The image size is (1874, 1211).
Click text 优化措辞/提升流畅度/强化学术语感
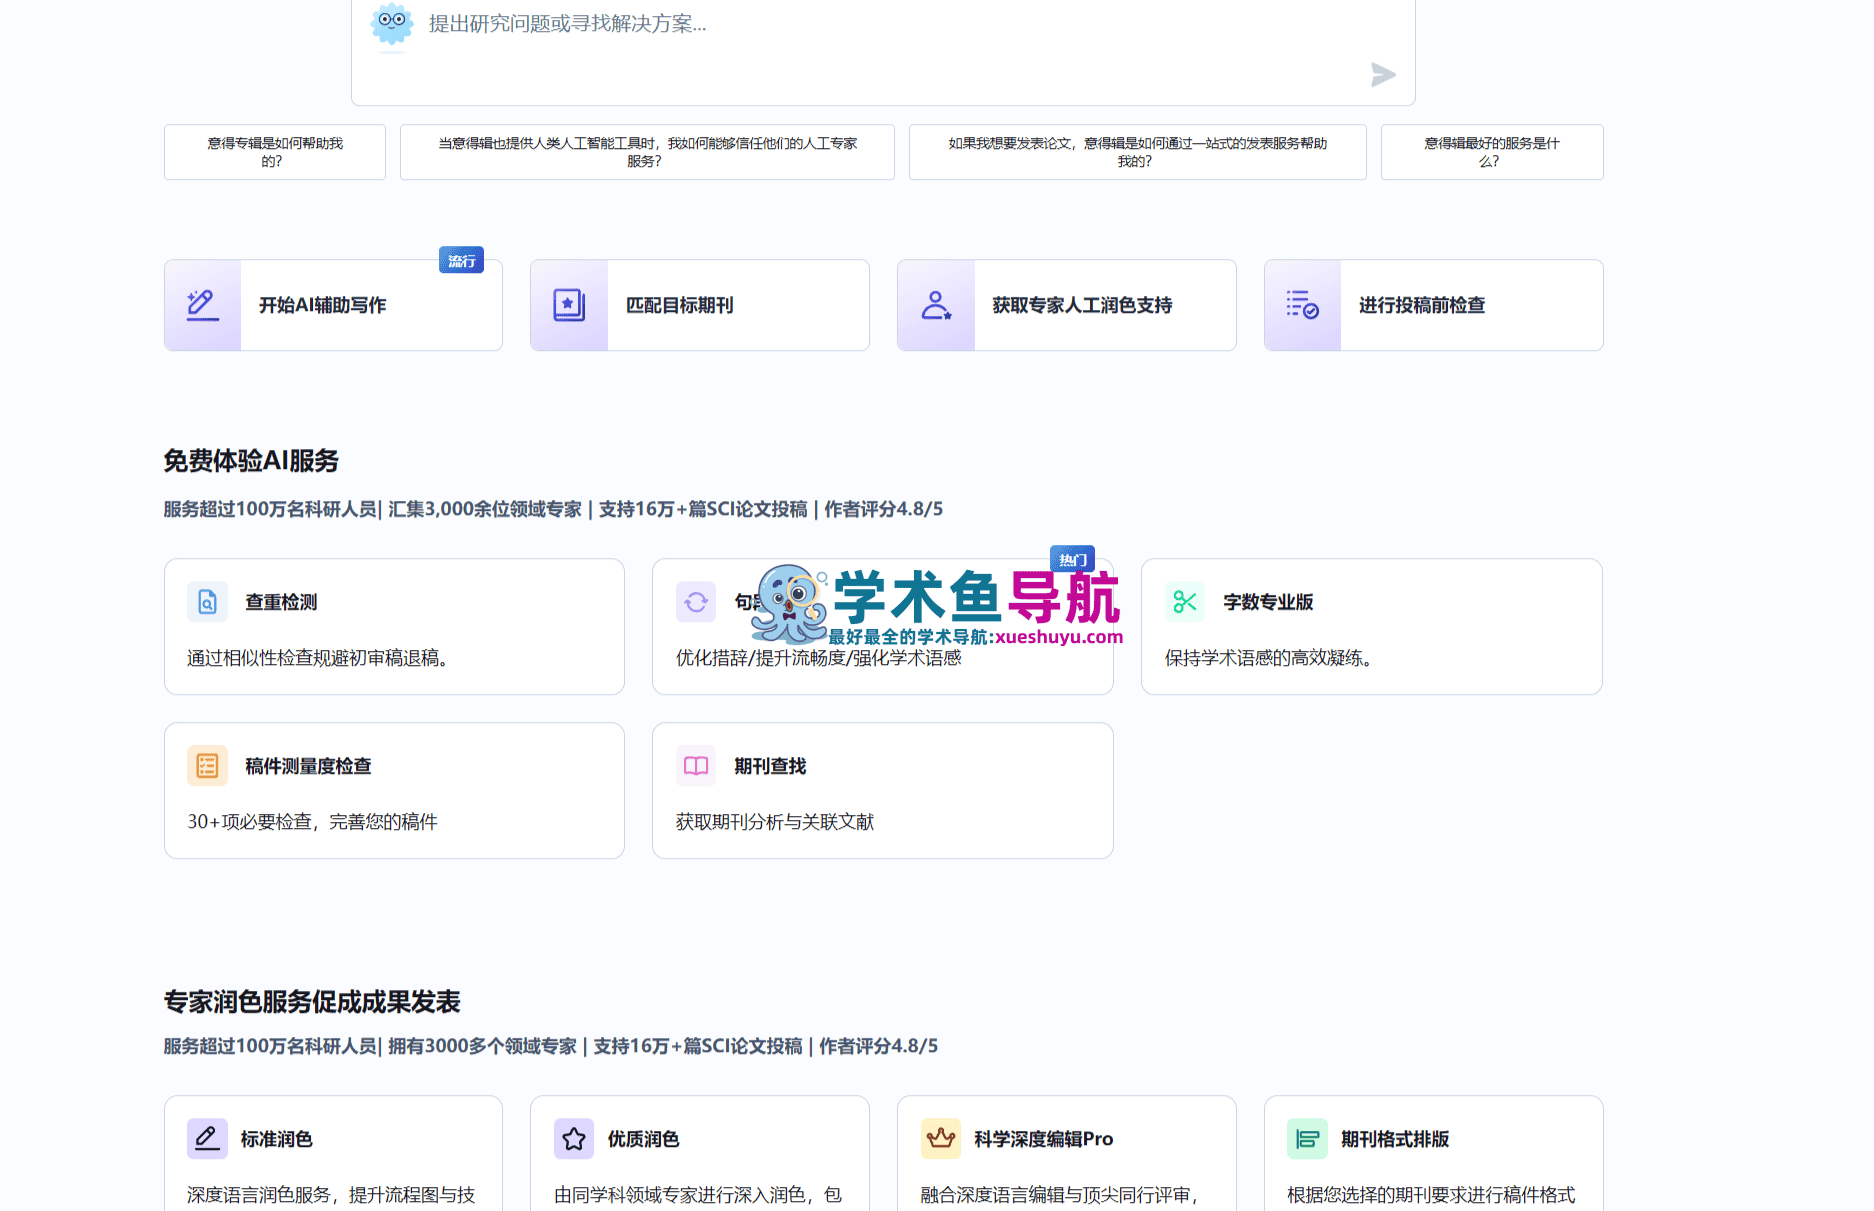[x=818, y=658]
